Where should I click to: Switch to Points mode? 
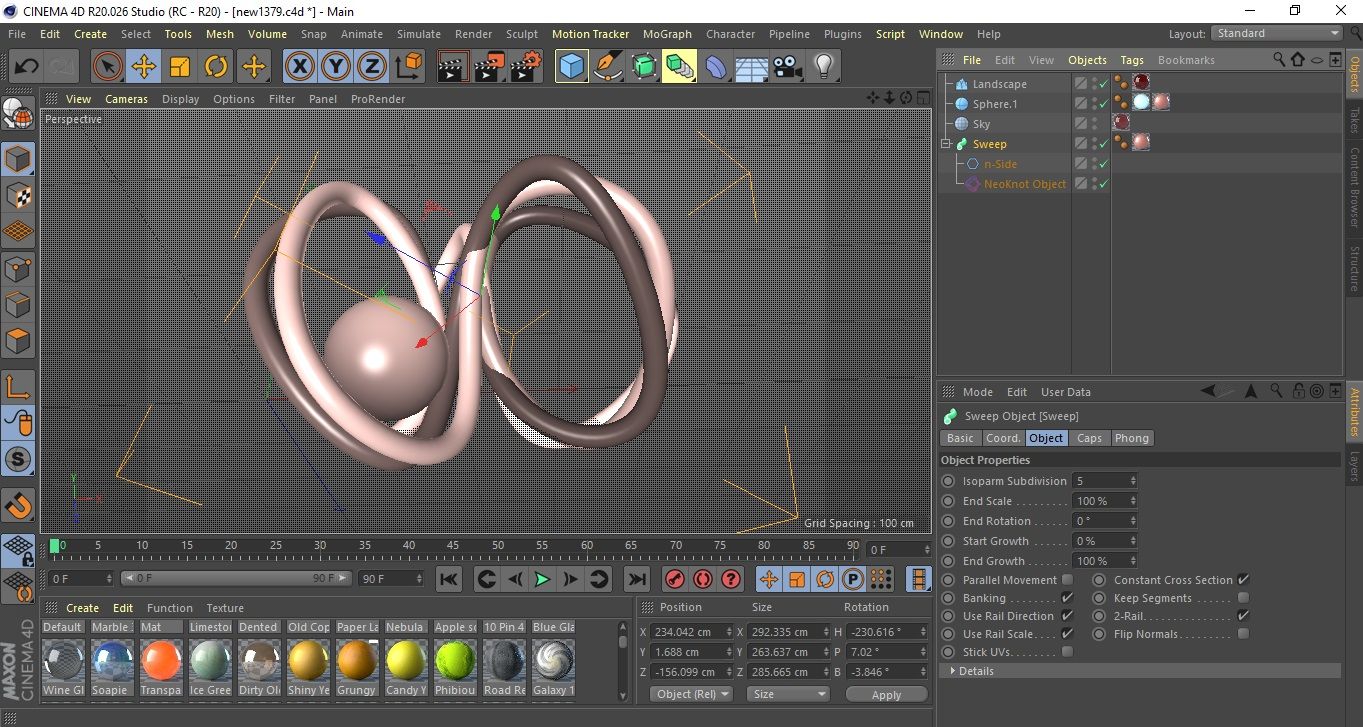18,268
